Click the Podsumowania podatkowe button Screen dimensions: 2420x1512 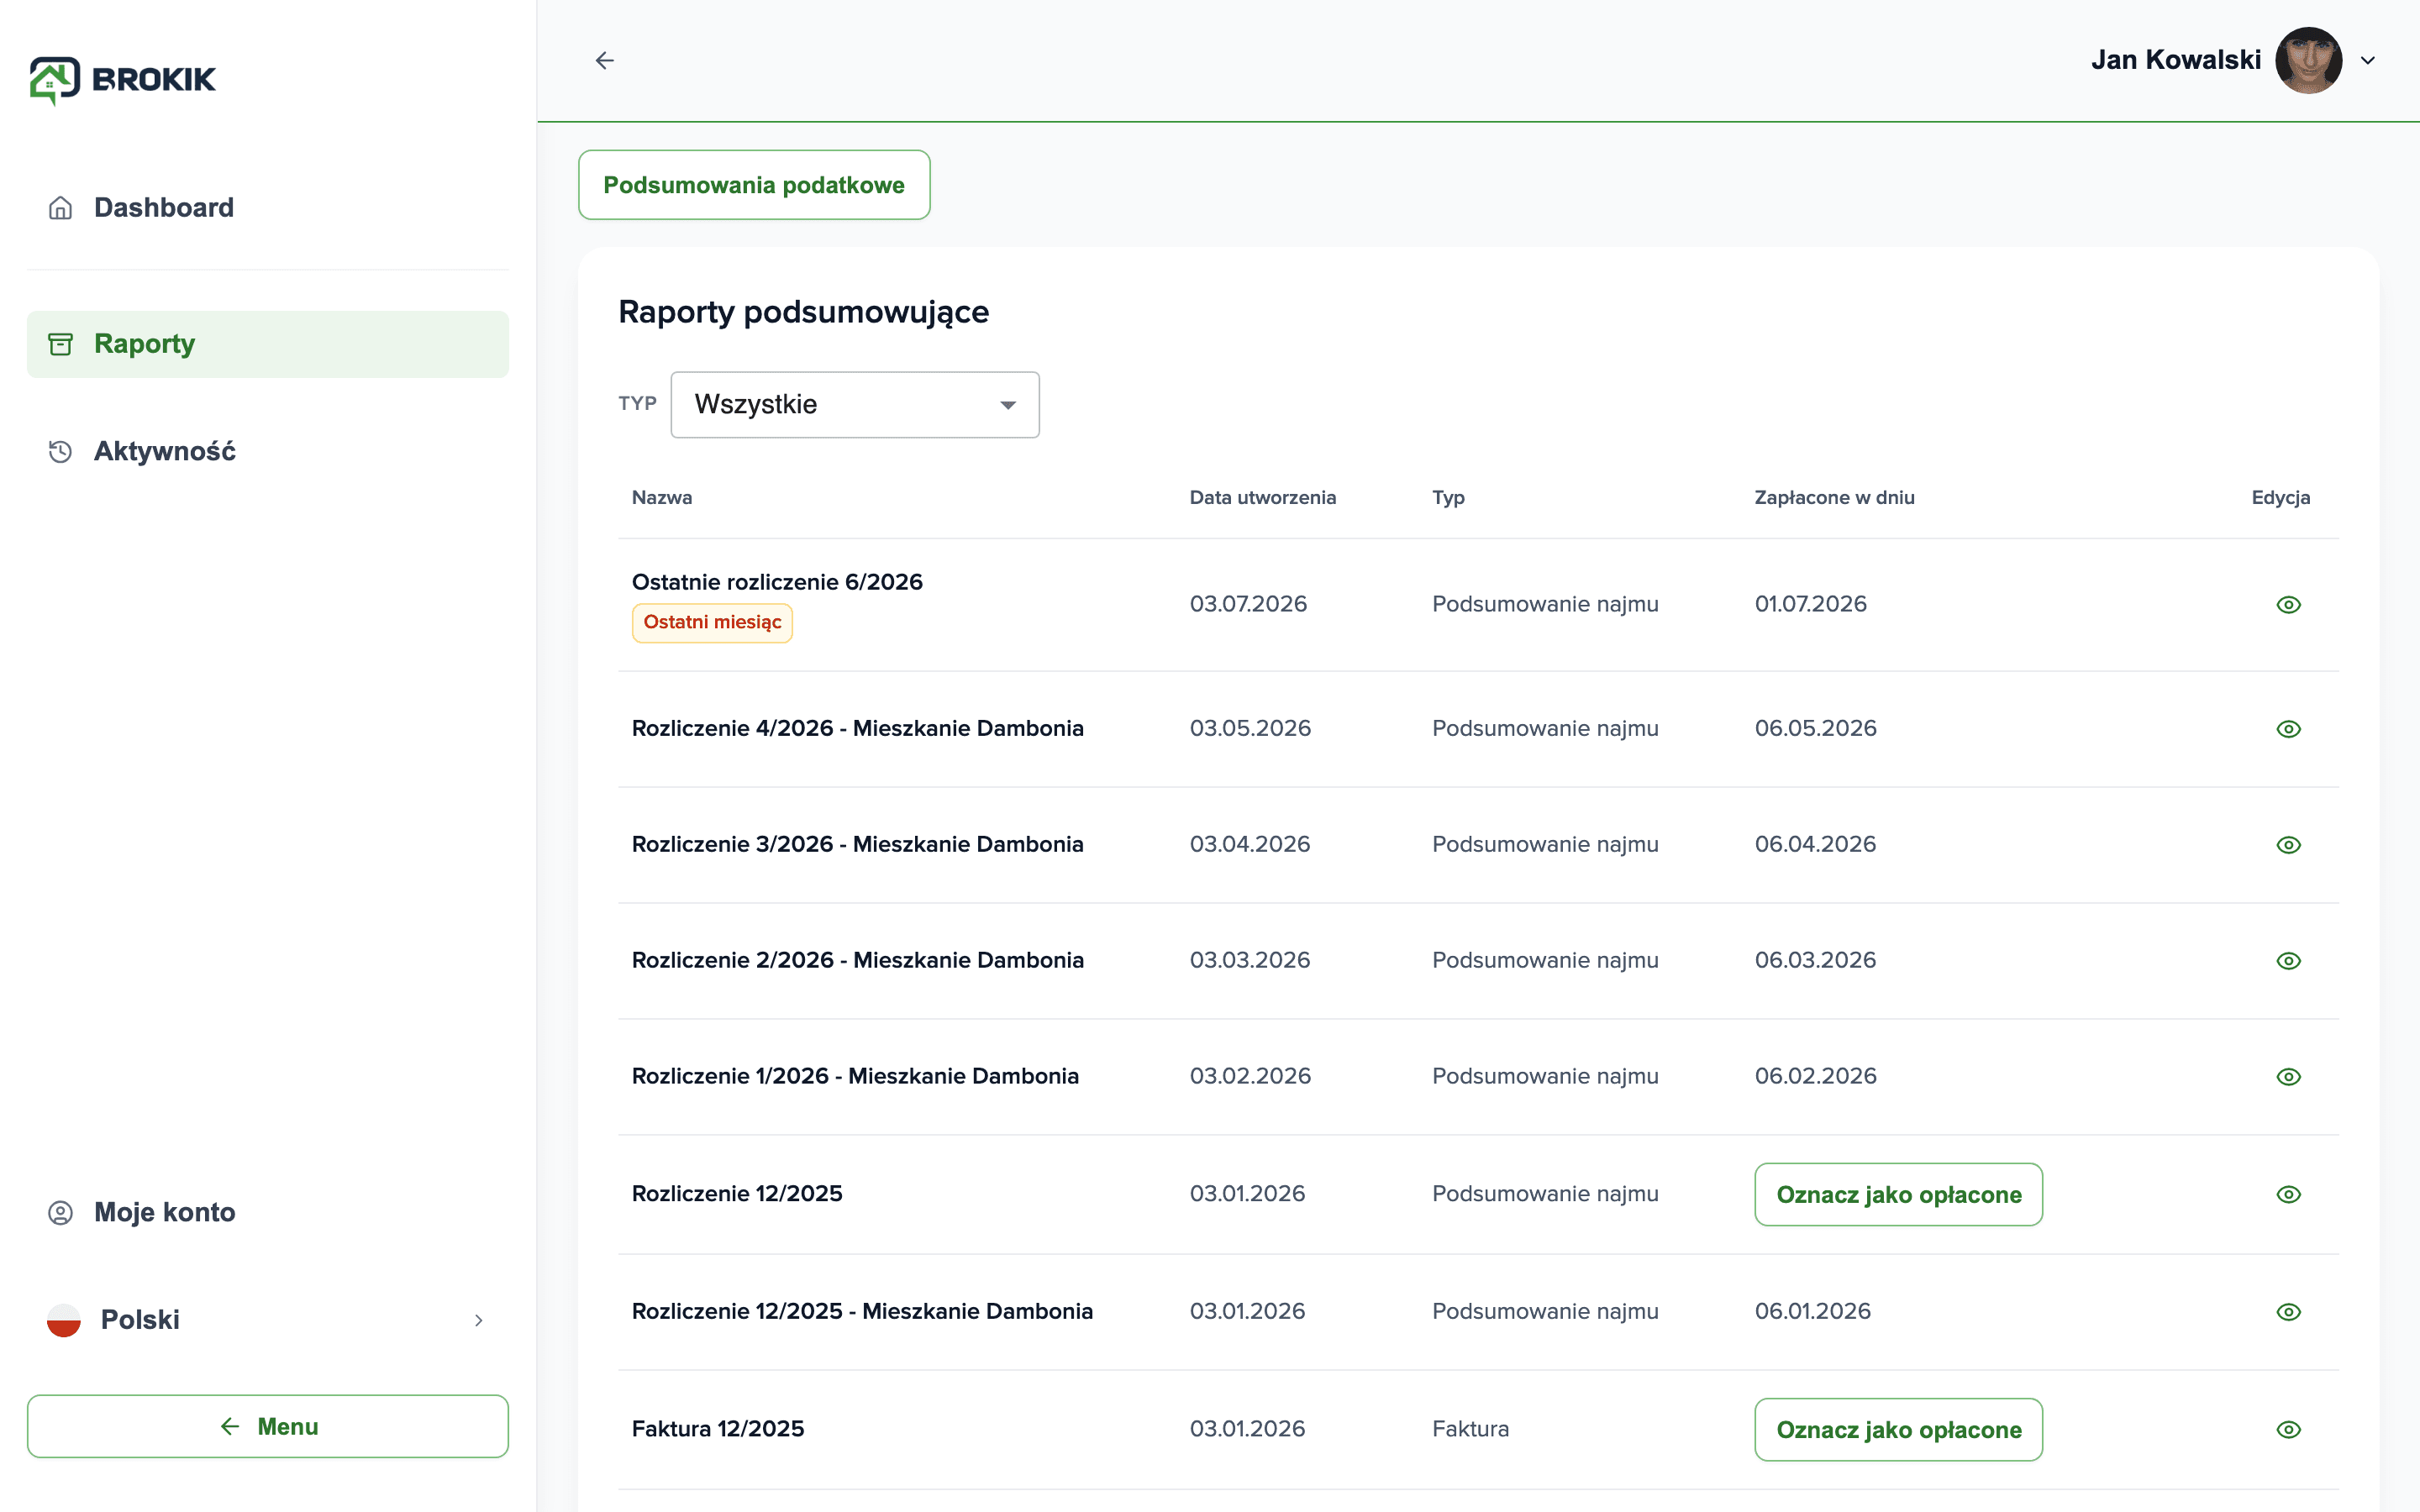[x=754, y=185]
